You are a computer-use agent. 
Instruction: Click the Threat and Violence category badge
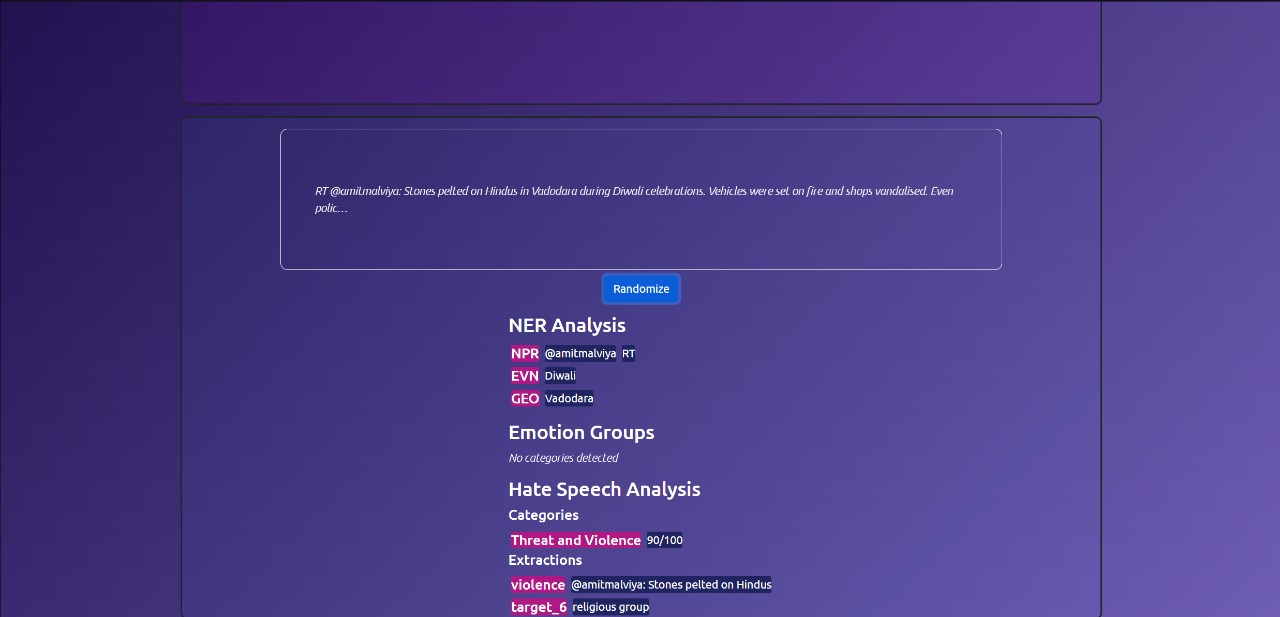(576, 540)
